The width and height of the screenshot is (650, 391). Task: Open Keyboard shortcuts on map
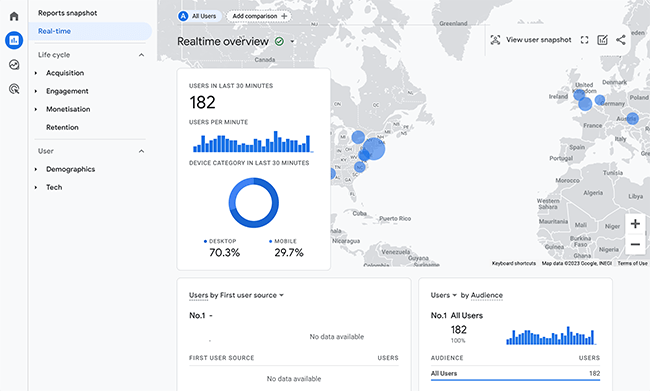pyautogui.click(x=514, y=263)
